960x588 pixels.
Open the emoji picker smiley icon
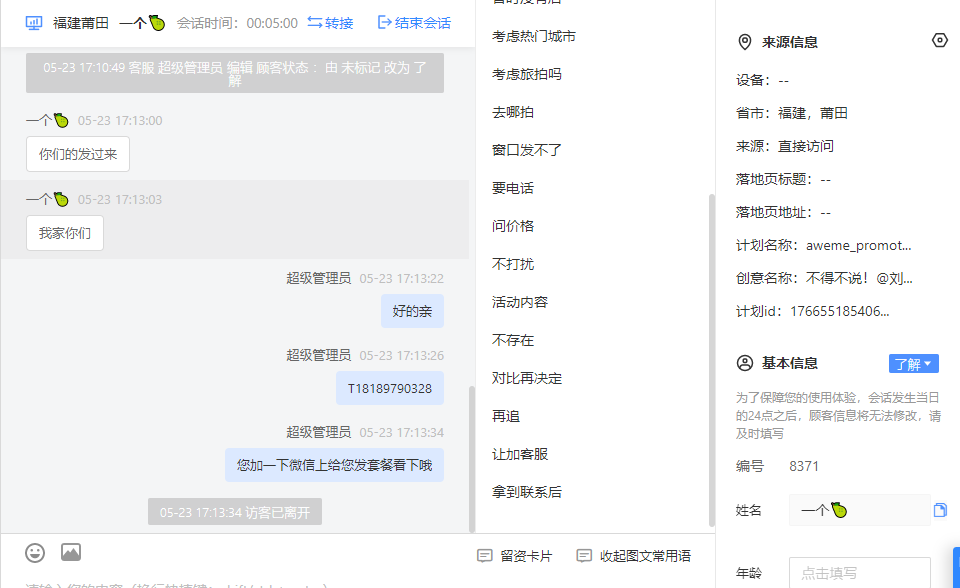[x=35, y=553]
